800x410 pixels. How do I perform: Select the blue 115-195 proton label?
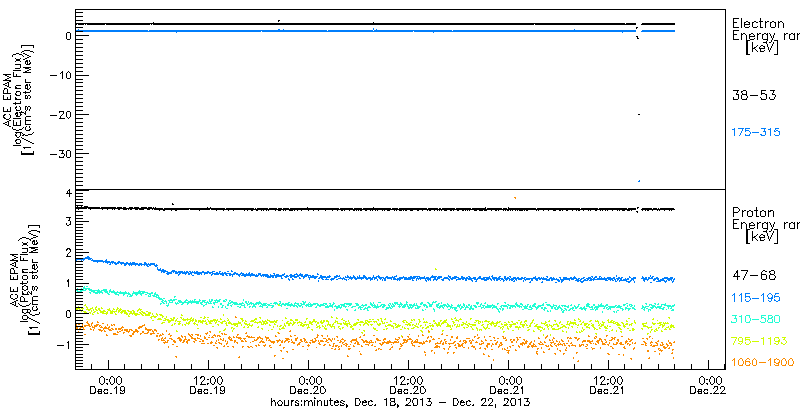coord(756,297)
